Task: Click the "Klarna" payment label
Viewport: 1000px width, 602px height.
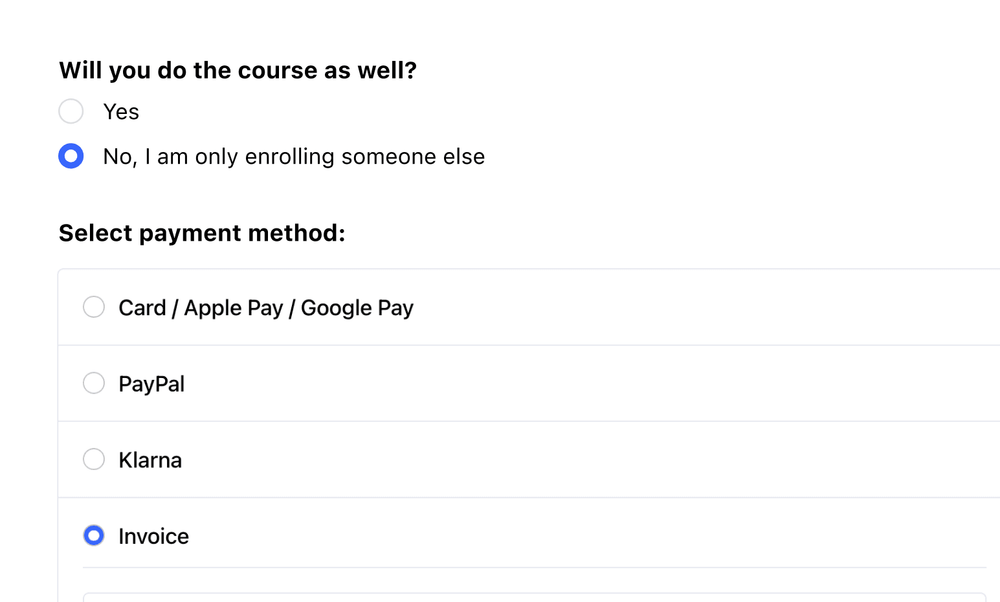Action: (150, 460)
